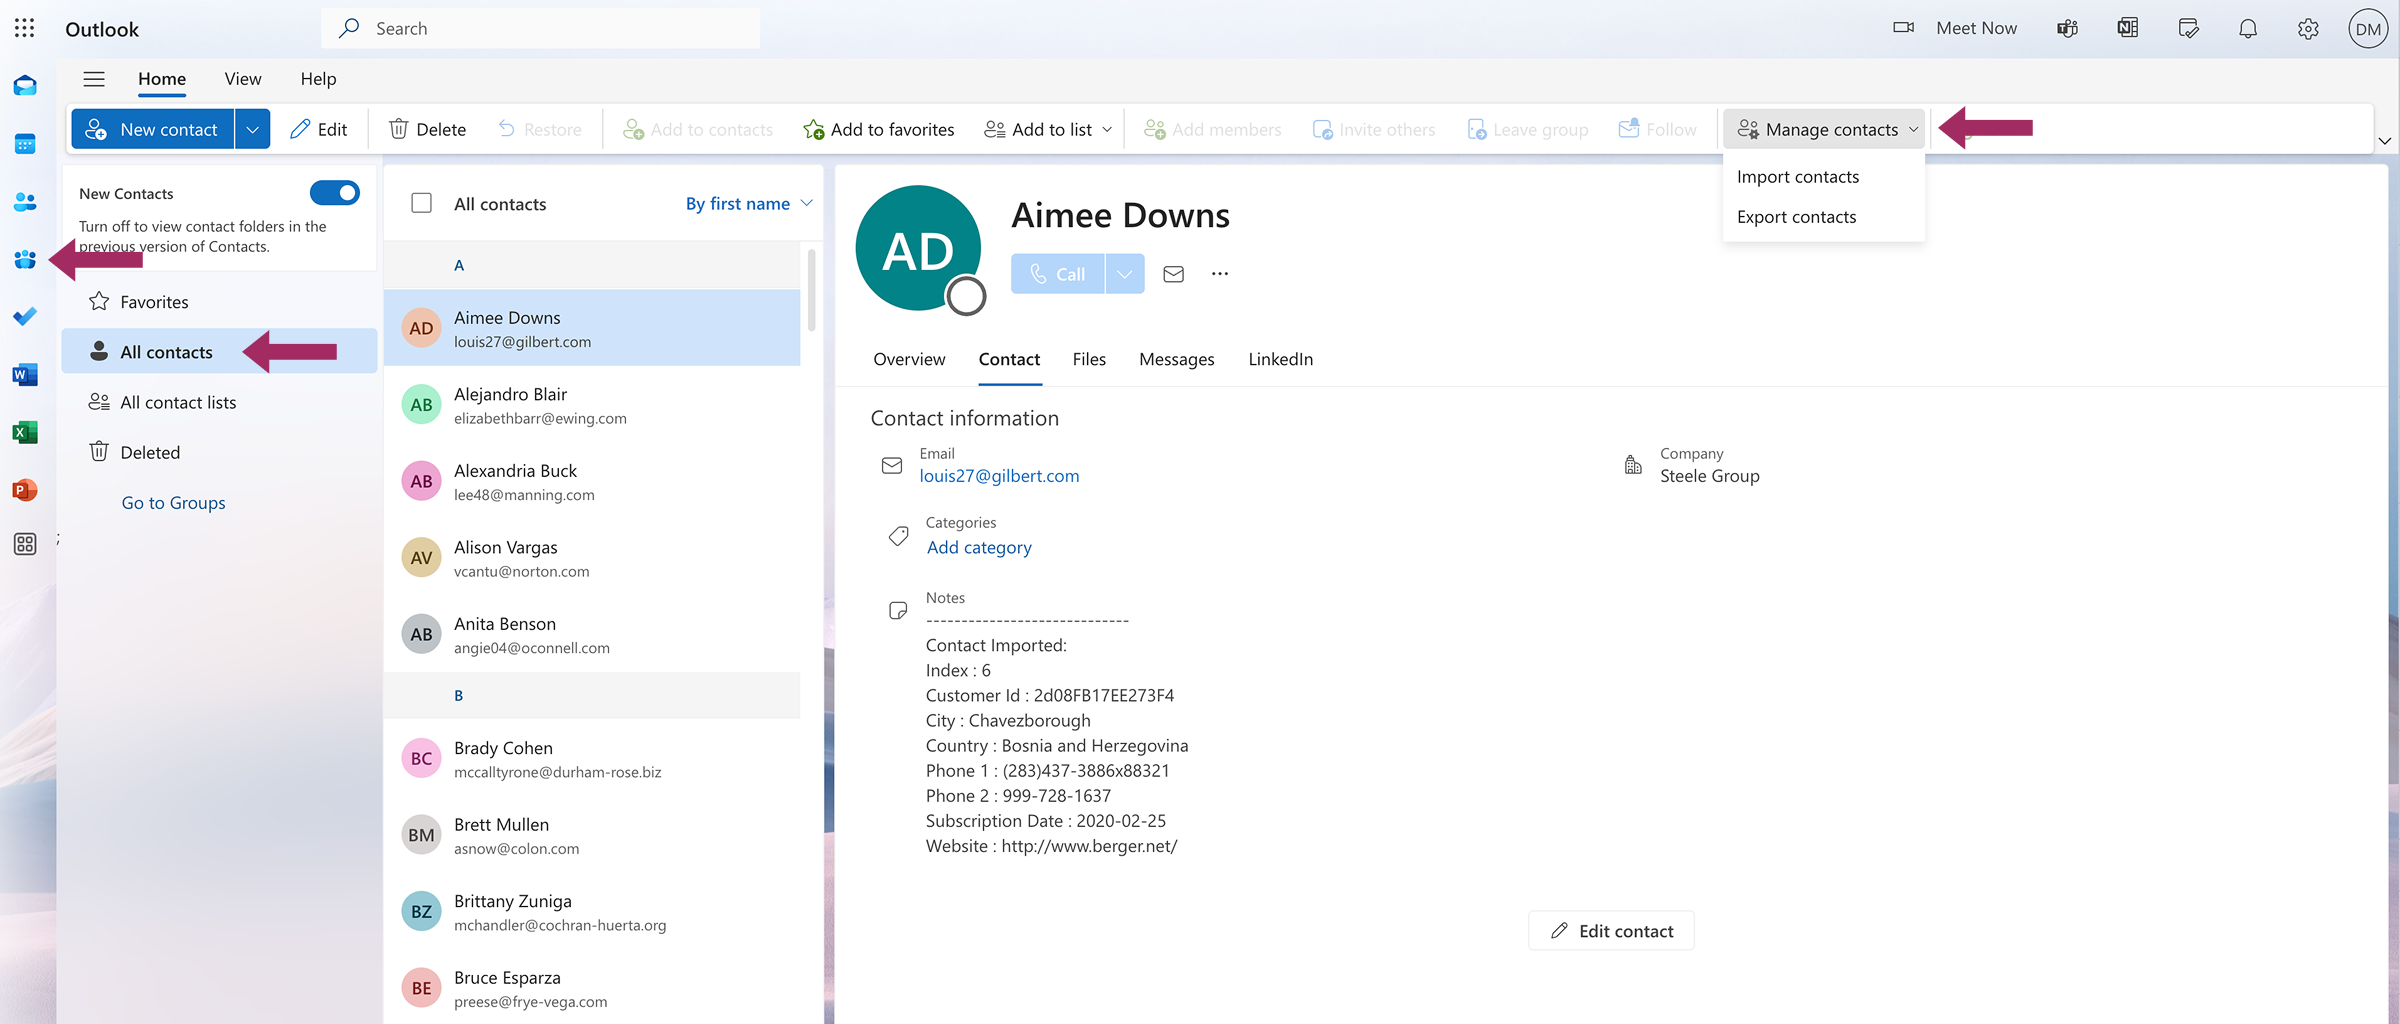The width and height of the screenshot is (2400, 1024).
Task: Open Mail from the left rail
Action: 25,87
